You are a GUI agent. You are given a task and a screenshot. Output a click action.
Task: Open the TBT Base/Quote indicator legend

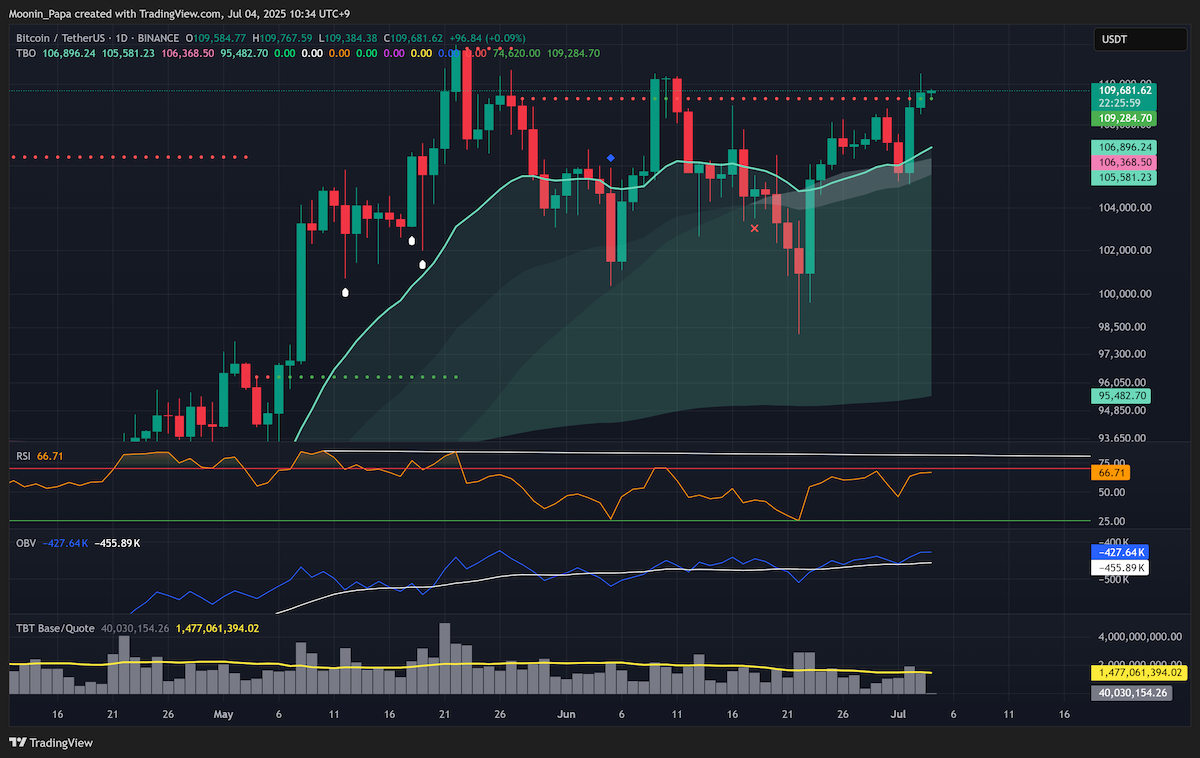click(x=55, y=628)
